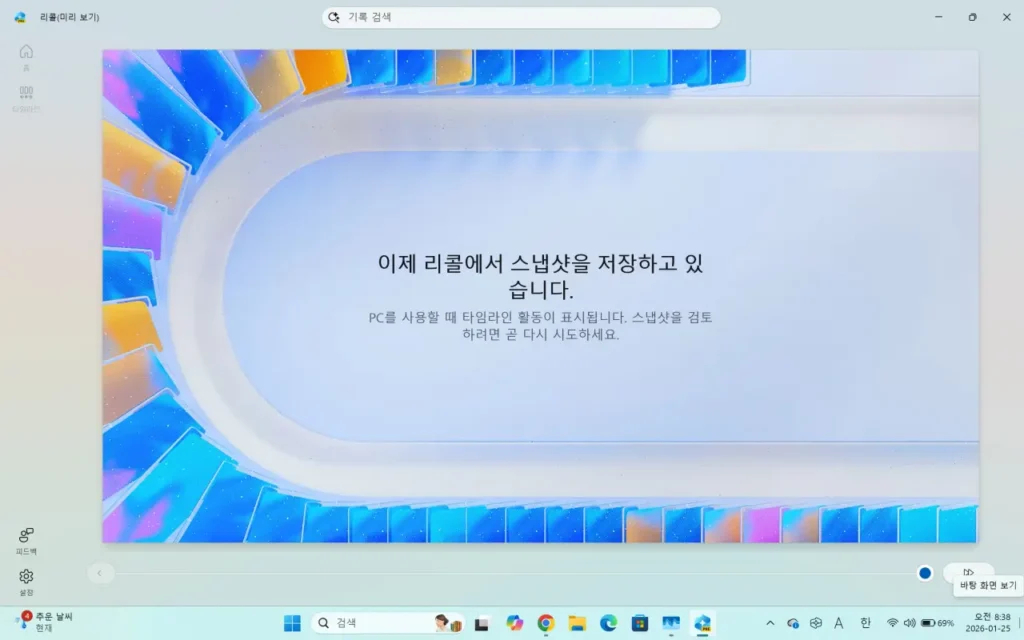Open the Timeline view in sidebar
The image size is (1024, 640).
(x=26, y=97)
